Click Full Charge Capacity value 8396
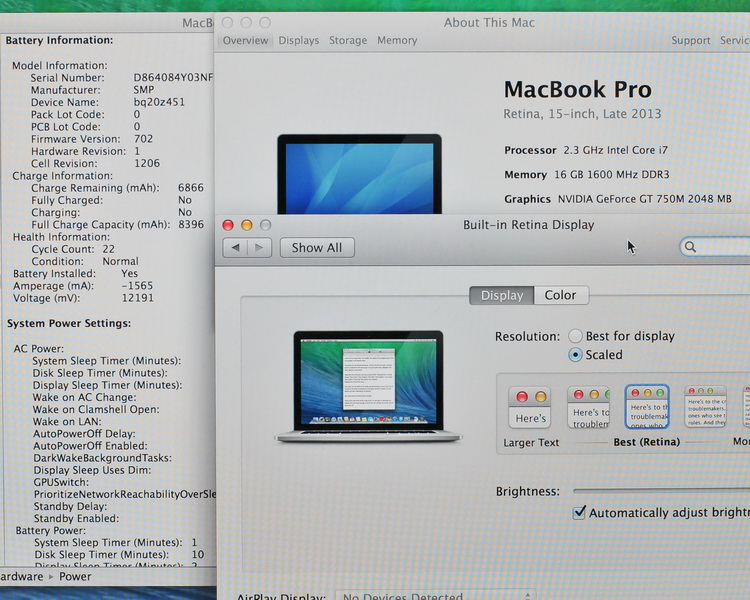The width and height of the screenshot is (750, 600). [191, 224]
